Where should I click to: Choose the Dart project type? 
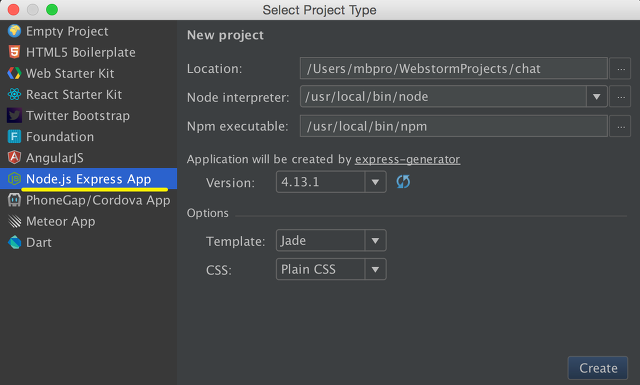click(88, 243)
